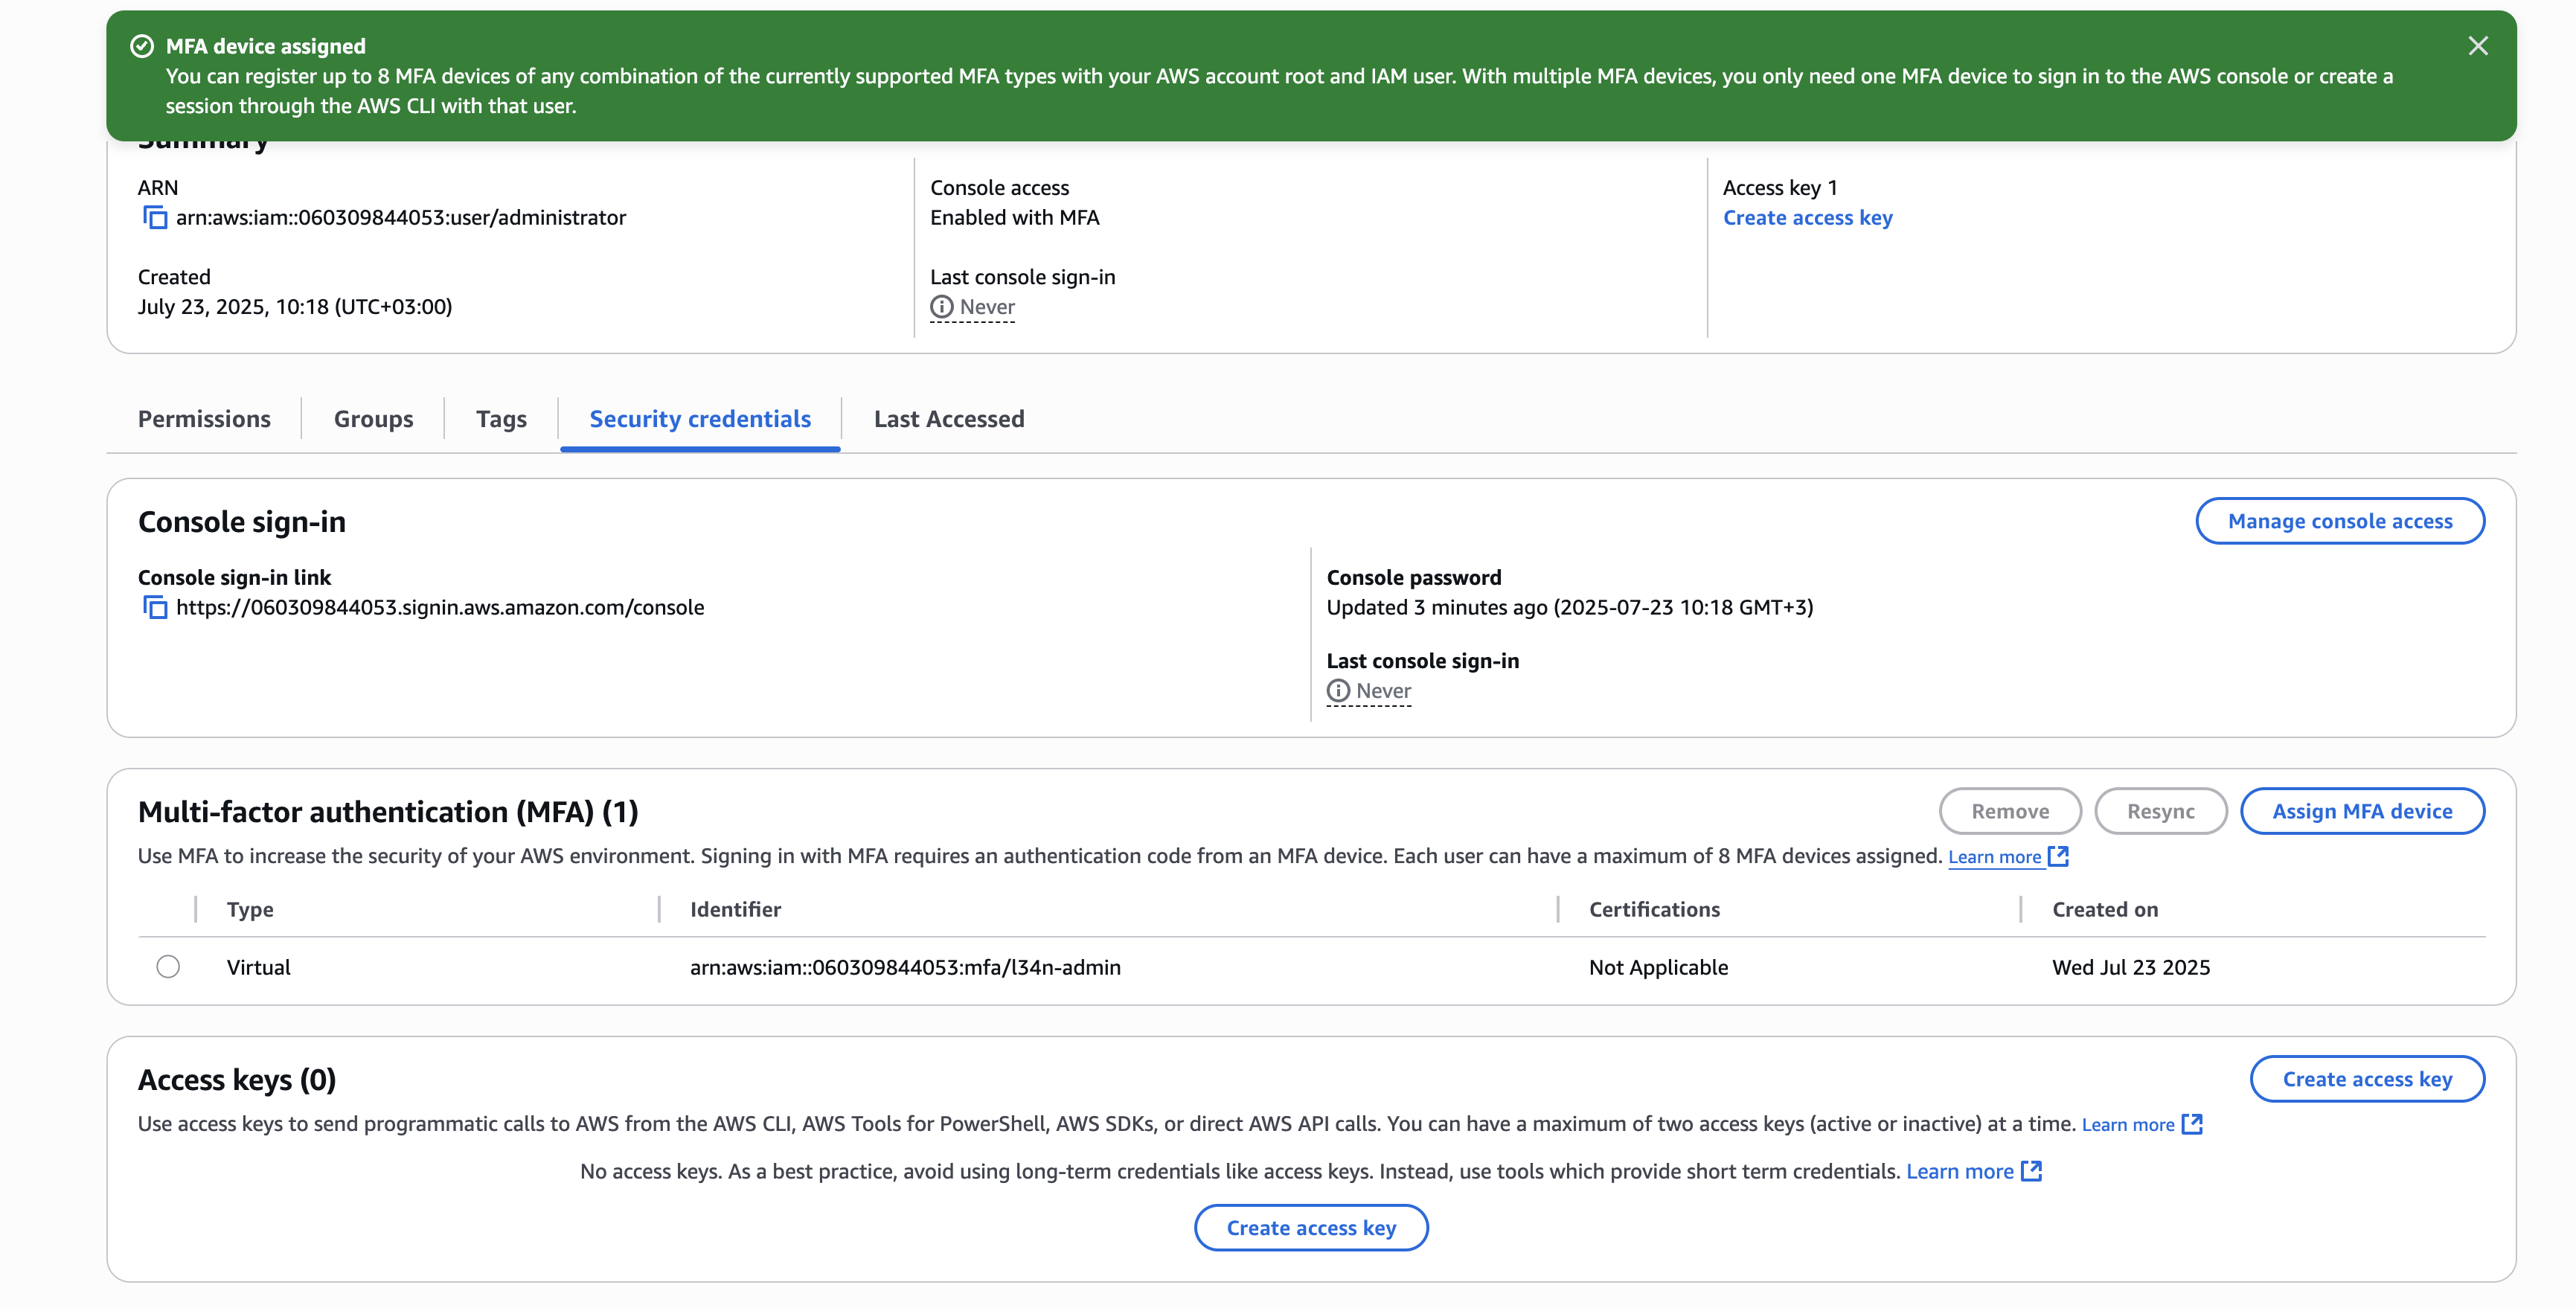Image resolution: width=2576 pixels, height=1311 pixels.
Task: Click 'July 23, 2025, 10:18 (UTC+03:00)' created value
Action: 295,307
